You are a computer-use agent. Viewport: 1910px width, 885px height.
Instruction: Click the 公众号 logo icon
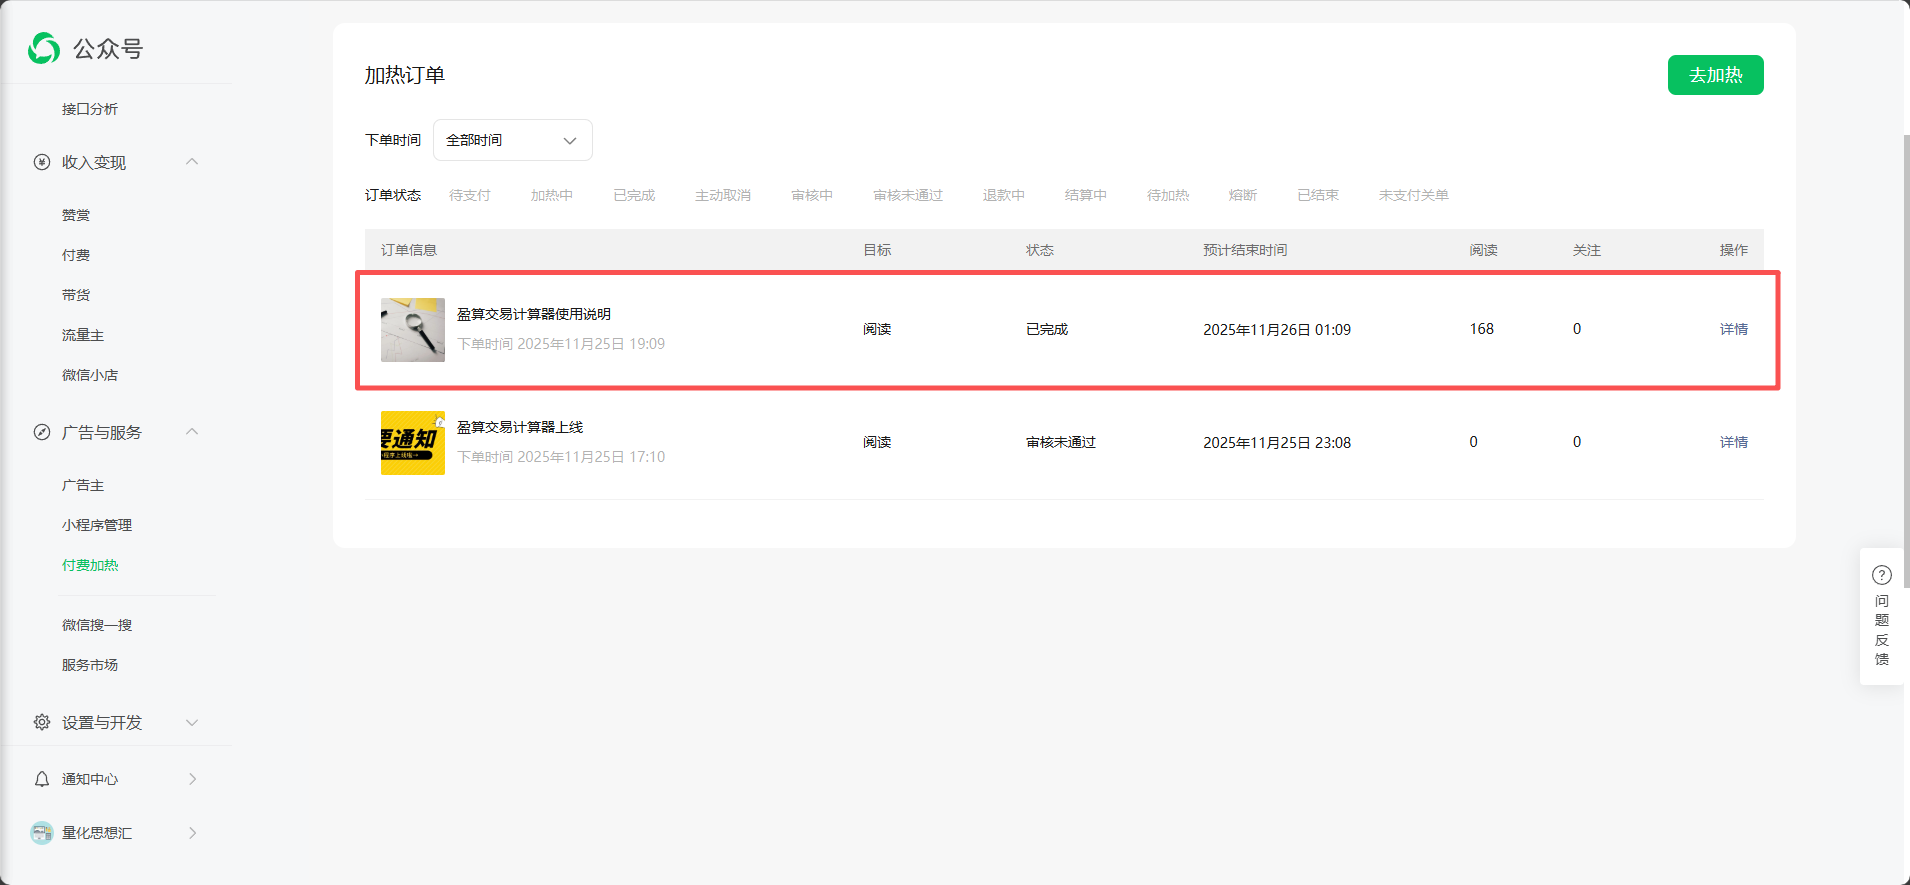pyautogui.click(x=44, y=48)
